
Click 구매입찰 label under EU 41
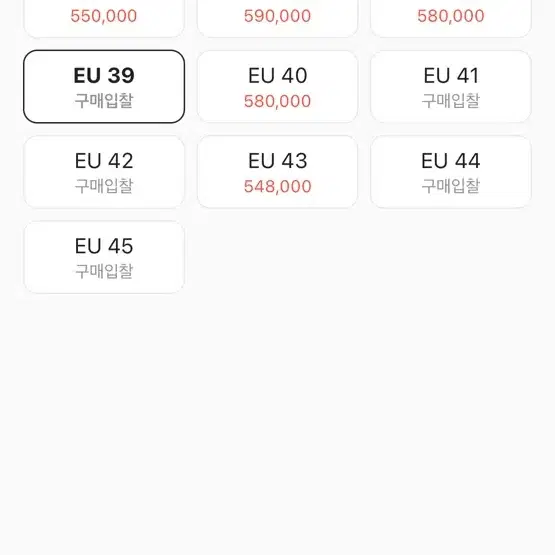[x=451, y=101]
